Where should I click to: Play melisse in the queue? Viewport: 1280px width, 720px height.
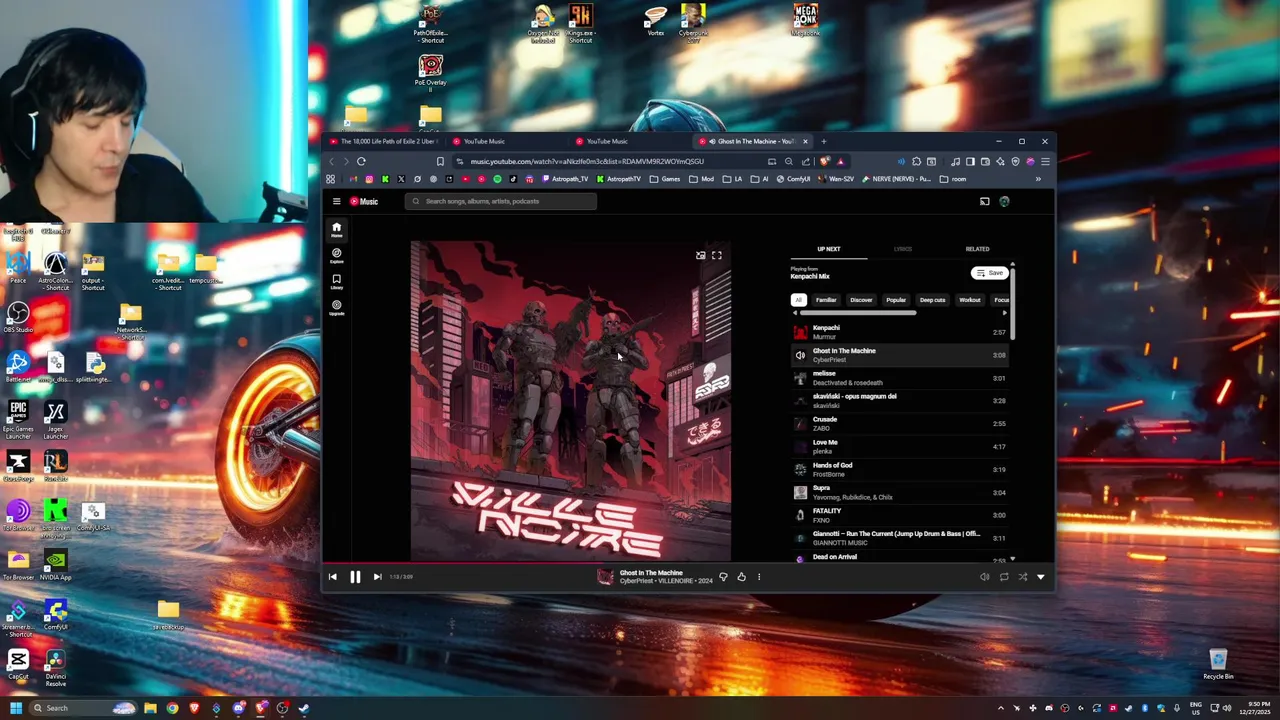[x=899, y=378]
